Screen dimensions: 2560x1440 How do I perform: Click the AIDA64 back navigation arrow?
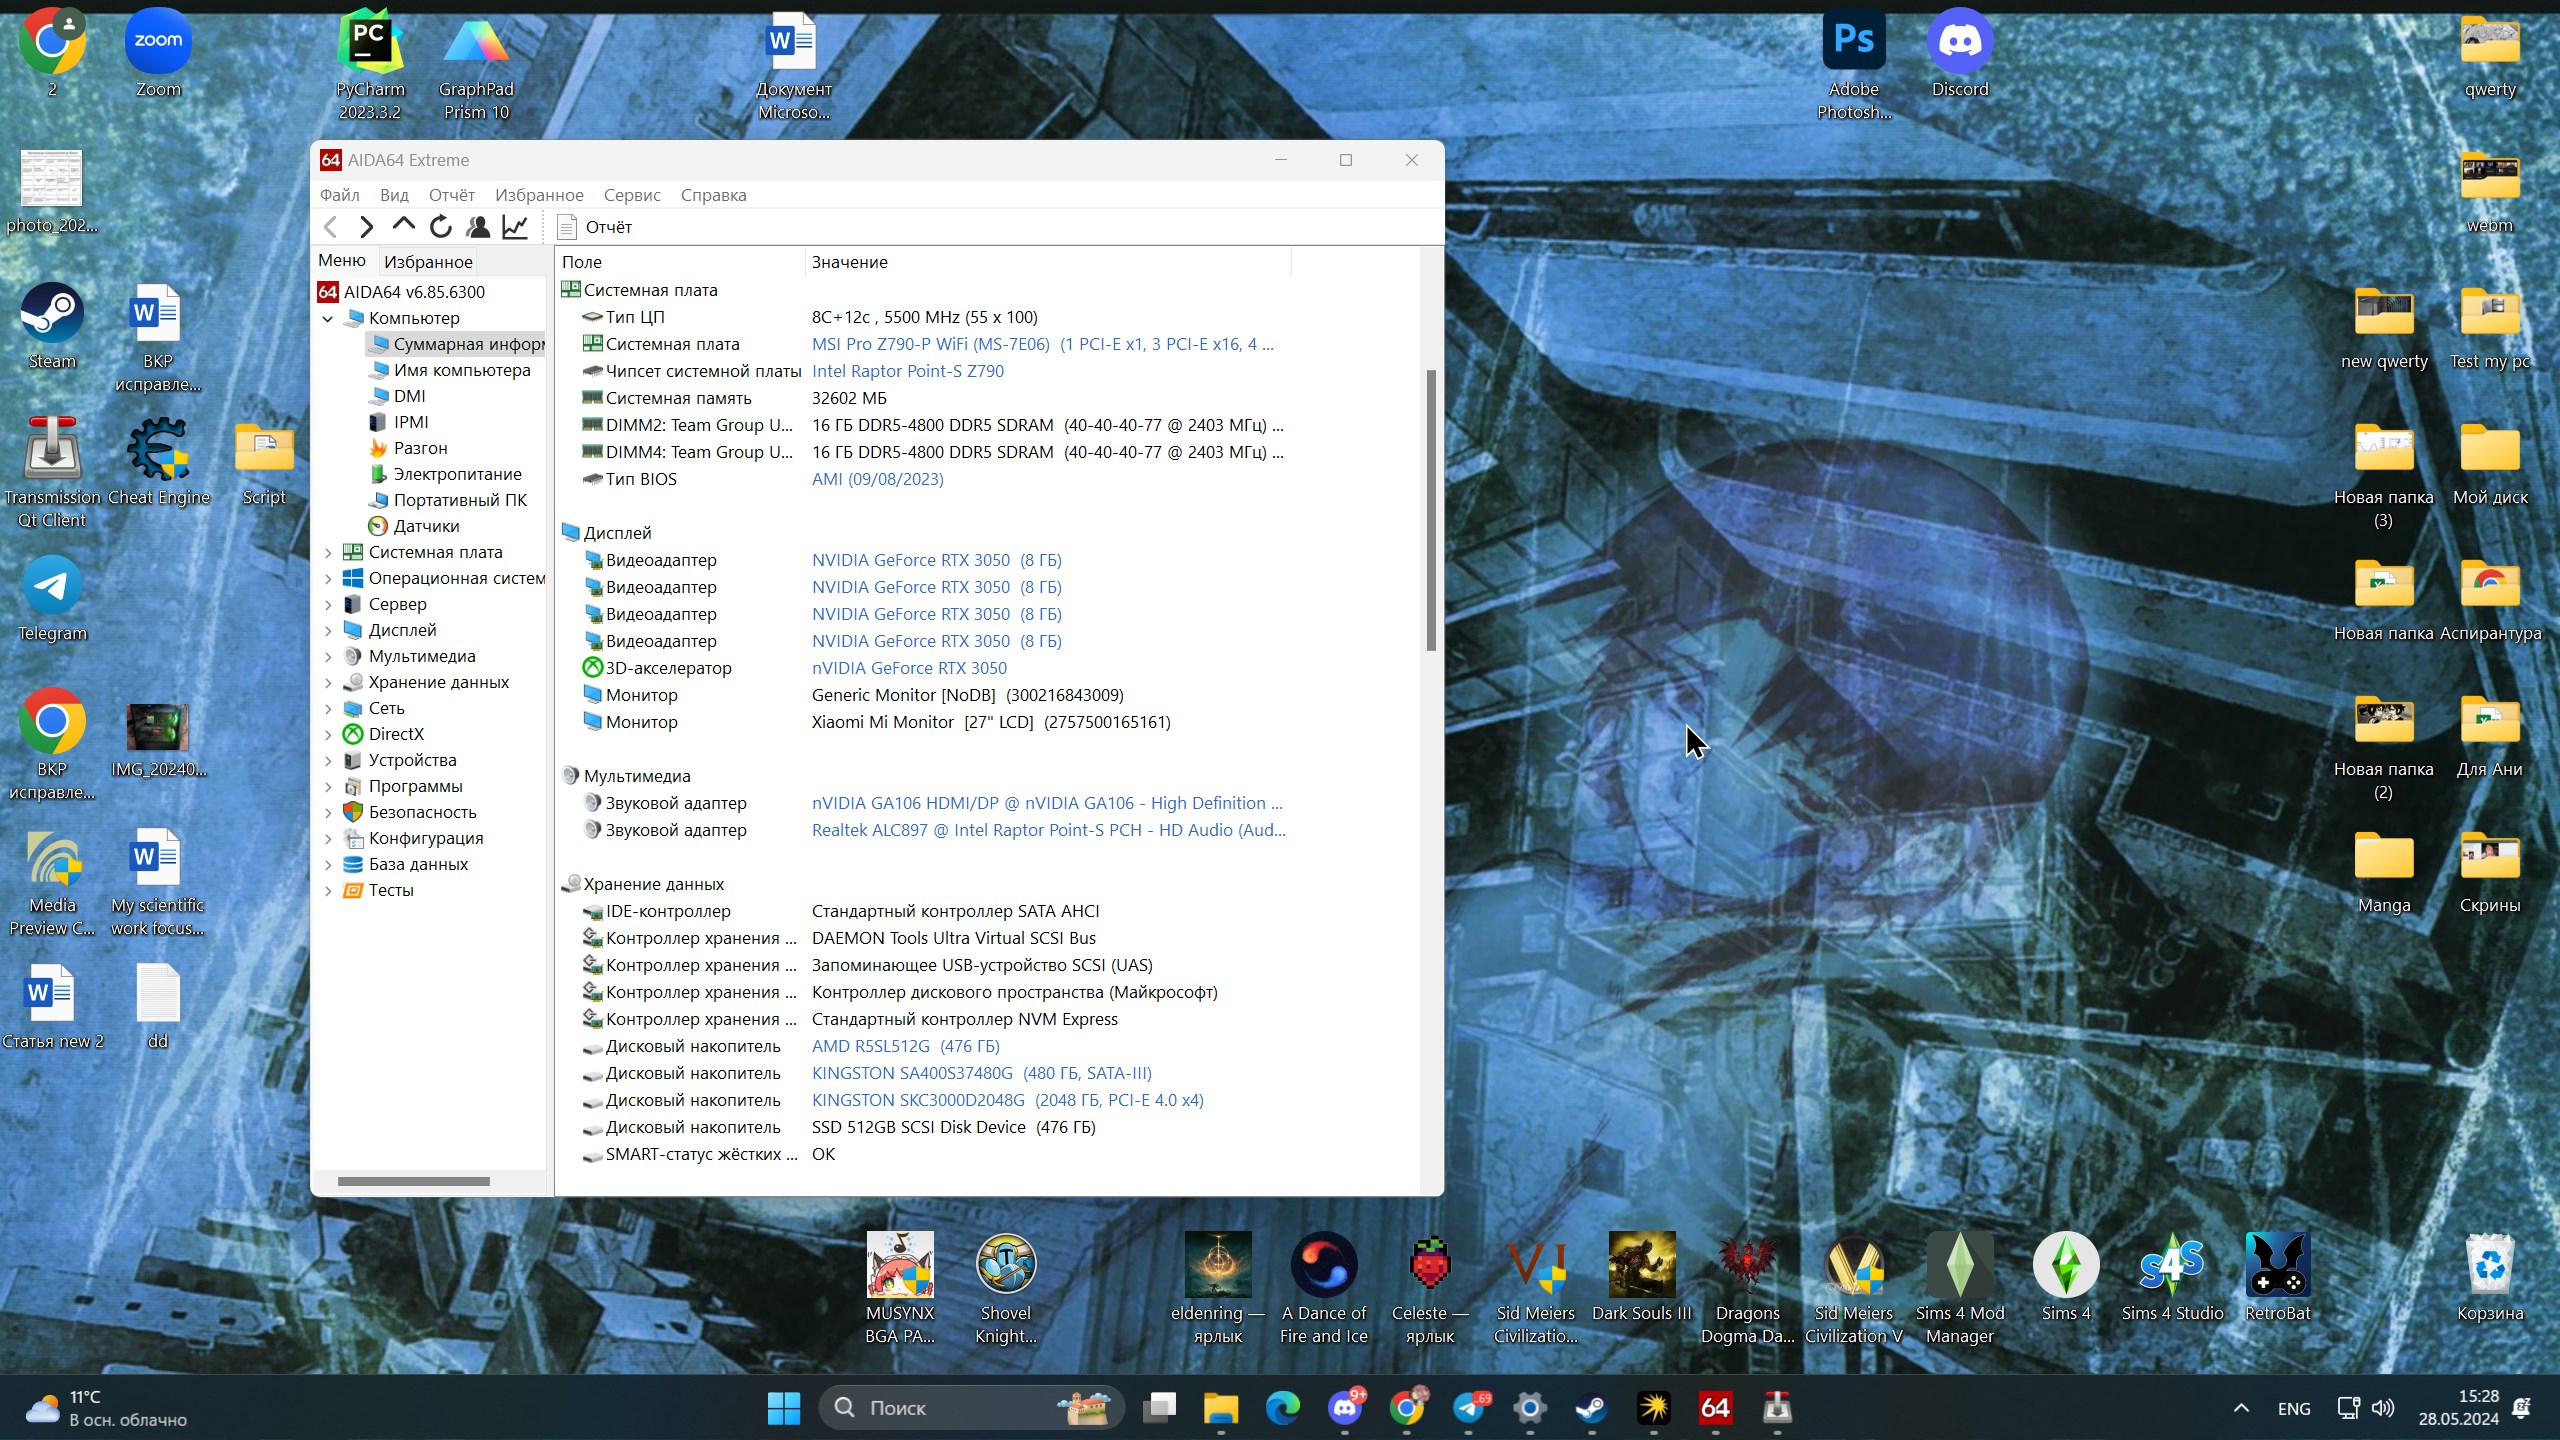[331, 227]
